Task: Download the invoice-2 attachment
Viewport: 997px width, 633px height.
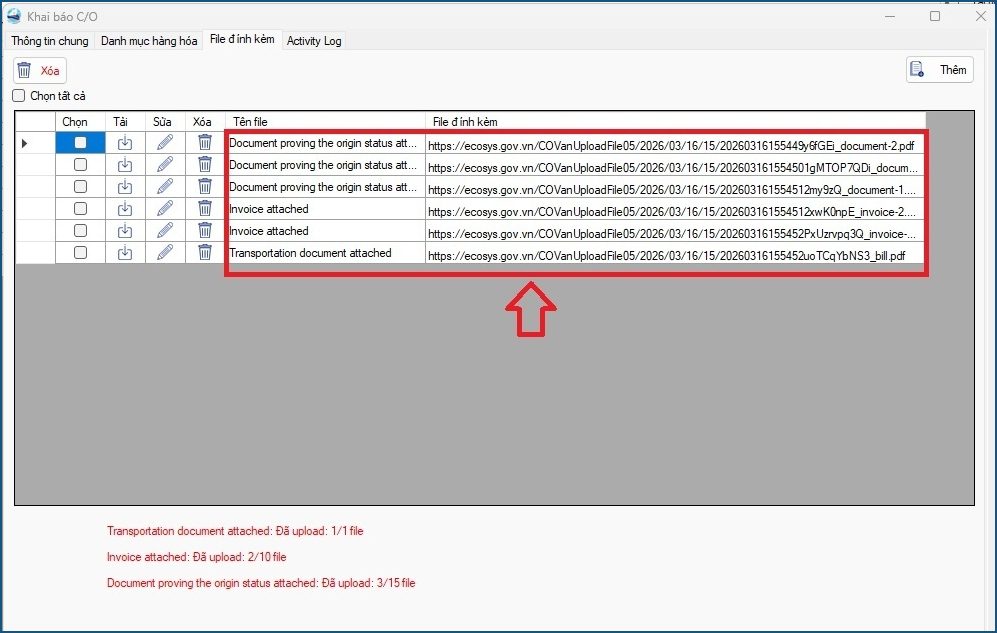Action: tap(125, 209)
